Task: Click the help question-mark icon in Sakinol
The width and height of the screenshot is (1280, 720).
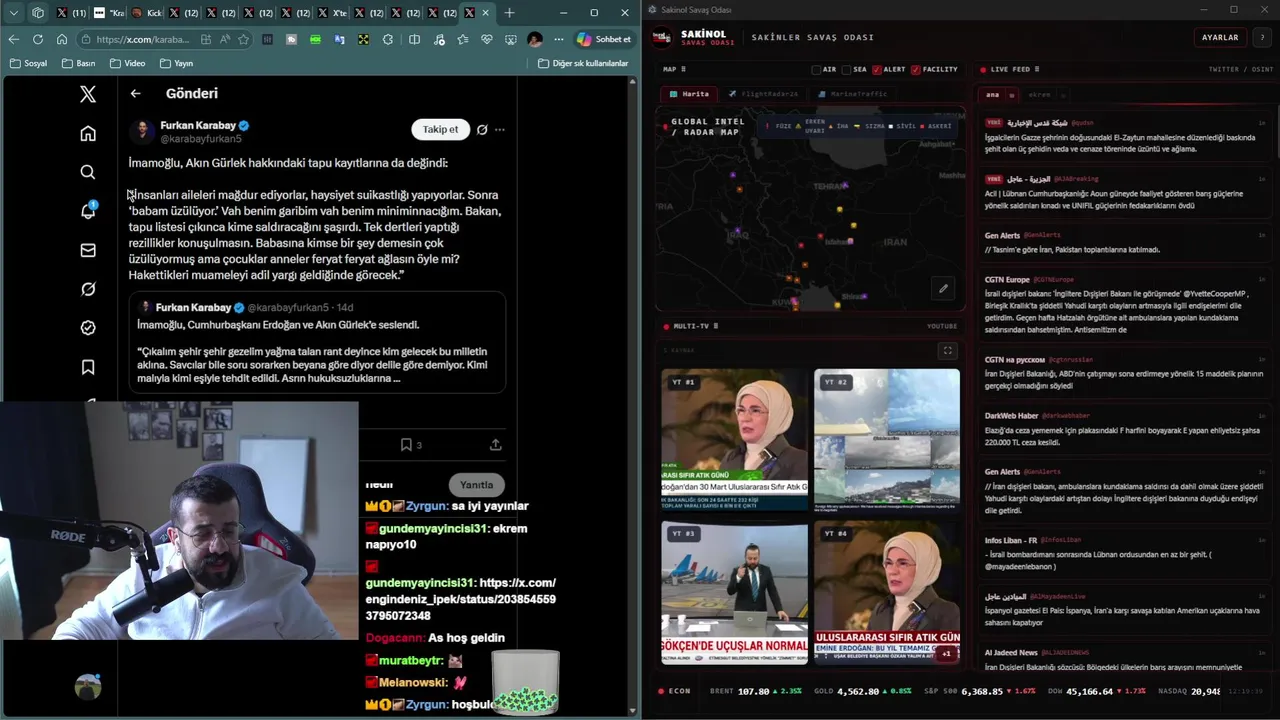Action: click(1262, 37)
